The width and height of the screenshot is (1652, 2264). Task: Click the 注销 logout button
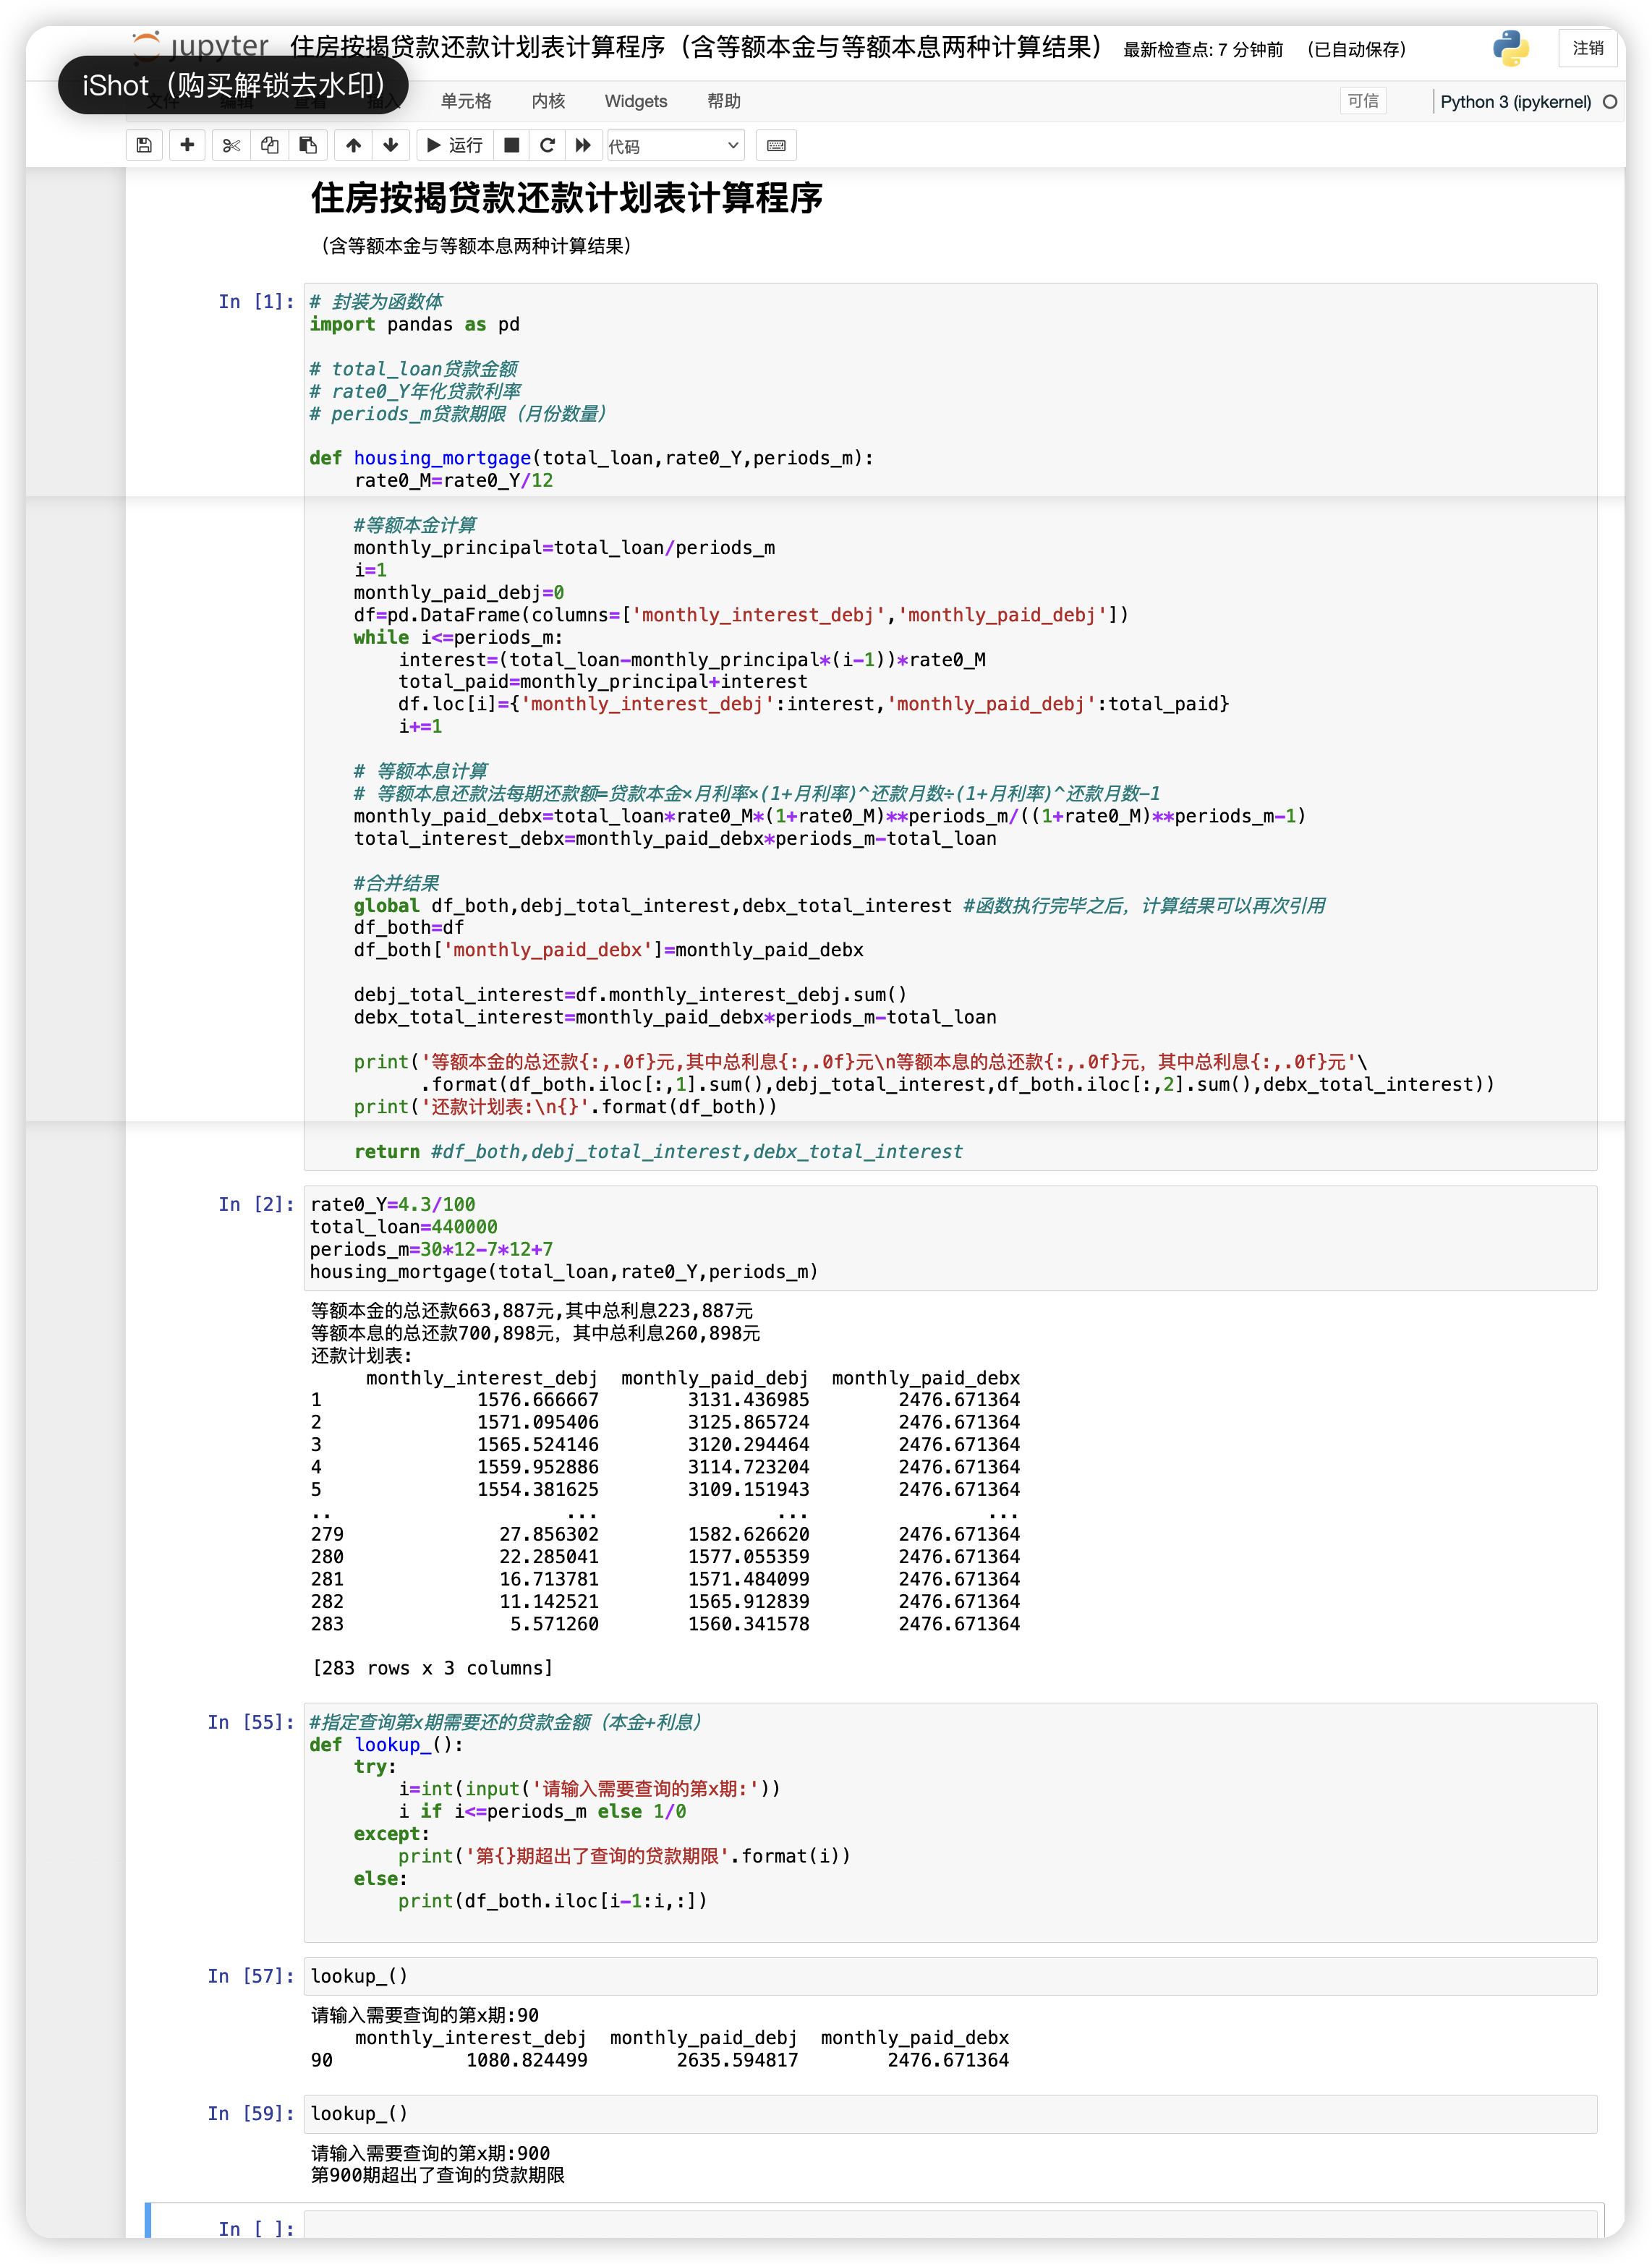[x=1587, y=48]
